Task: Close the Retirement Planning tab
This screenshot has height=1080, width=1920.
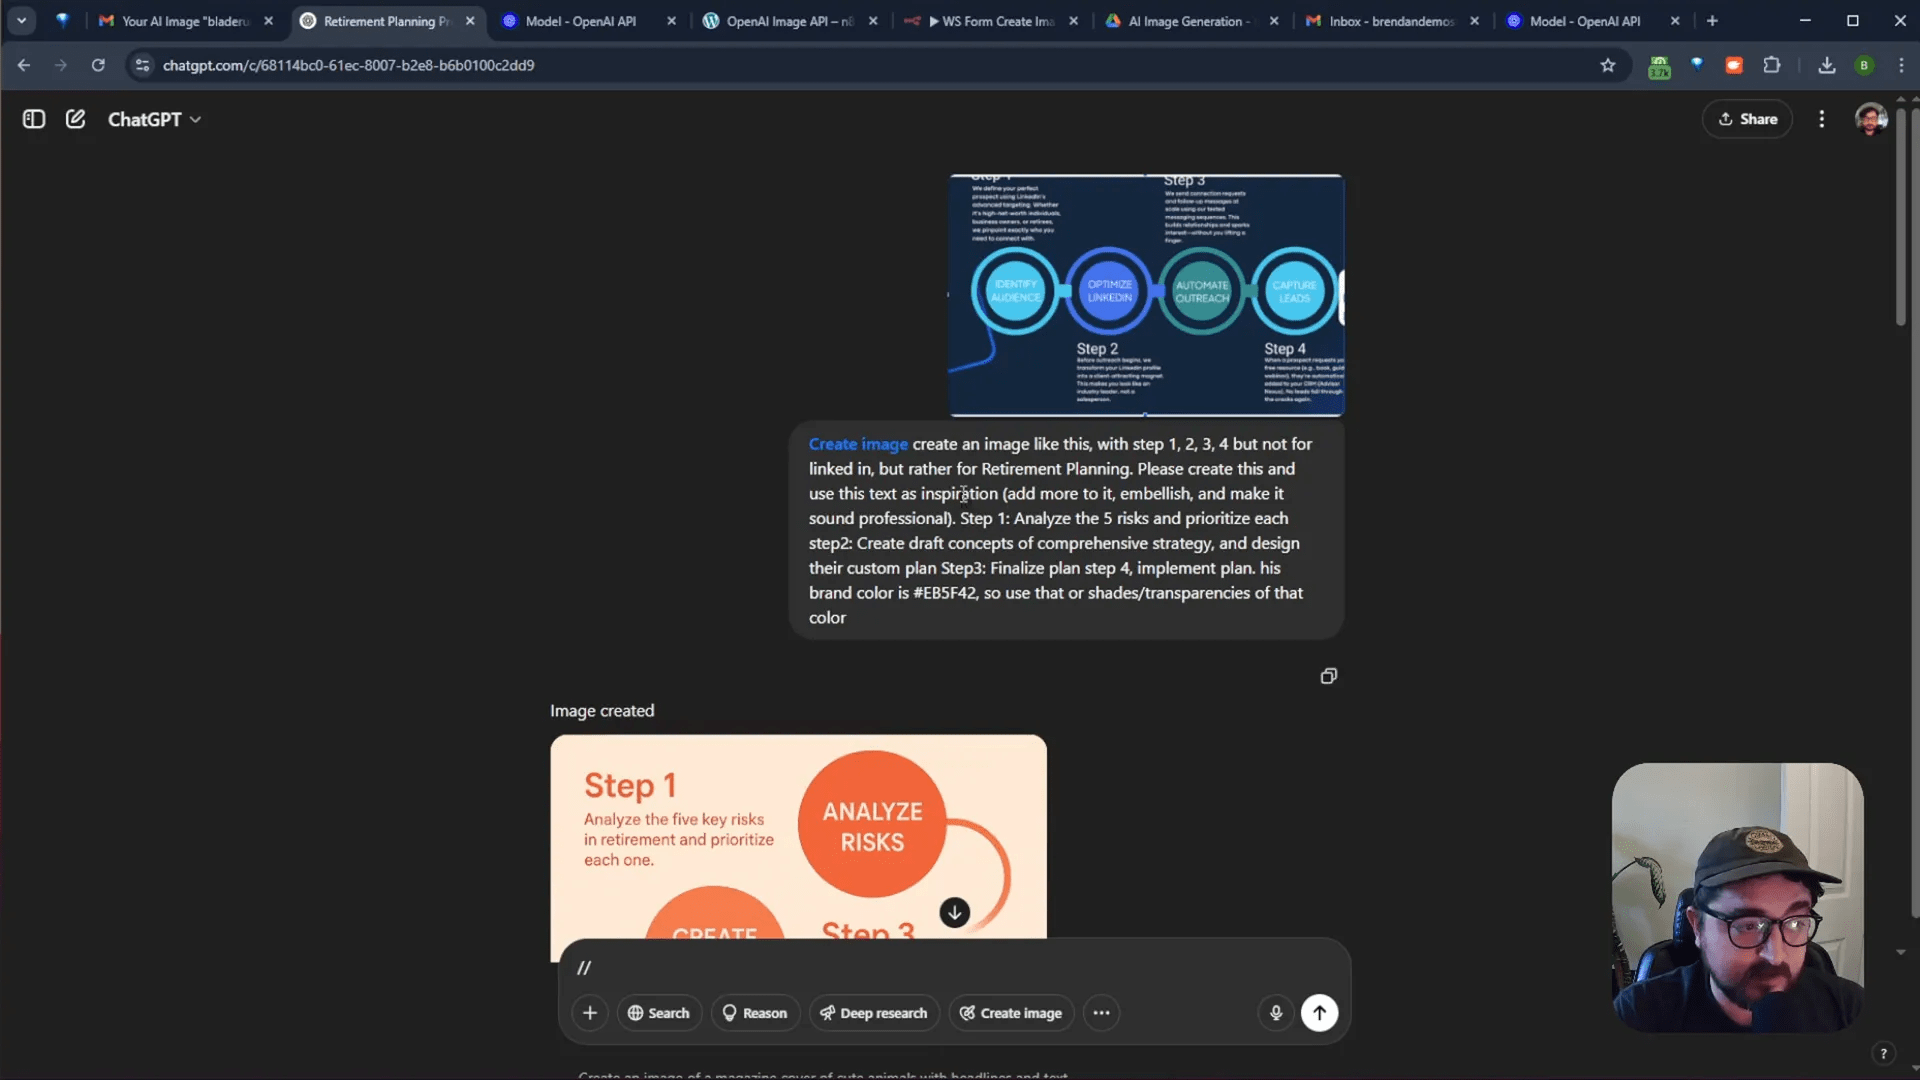Action: click(x=470, y=21)
